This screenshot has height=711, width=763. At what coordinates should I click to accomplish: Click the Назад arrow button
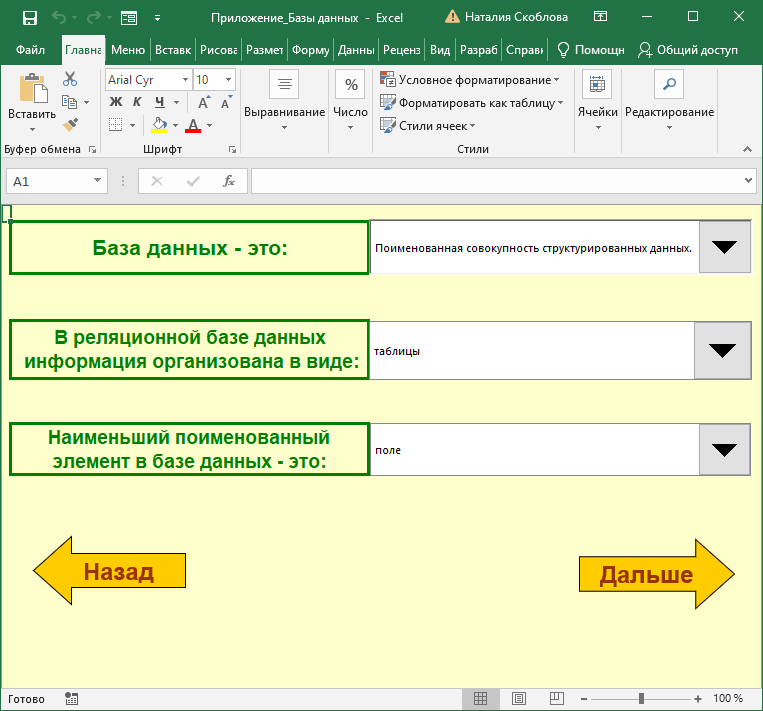click(109, 572)
